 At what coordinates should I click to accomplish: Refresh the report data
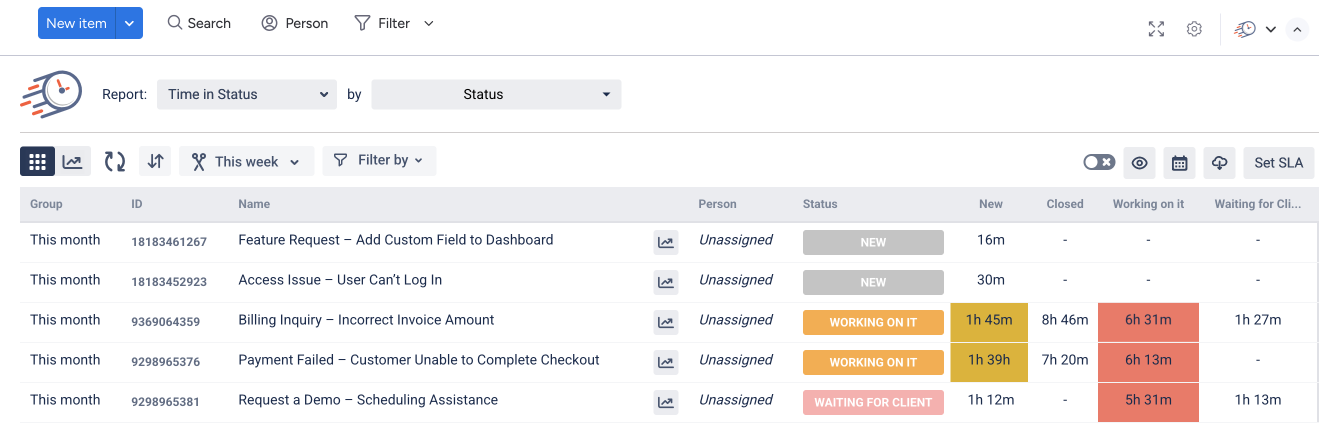[115, 161]
